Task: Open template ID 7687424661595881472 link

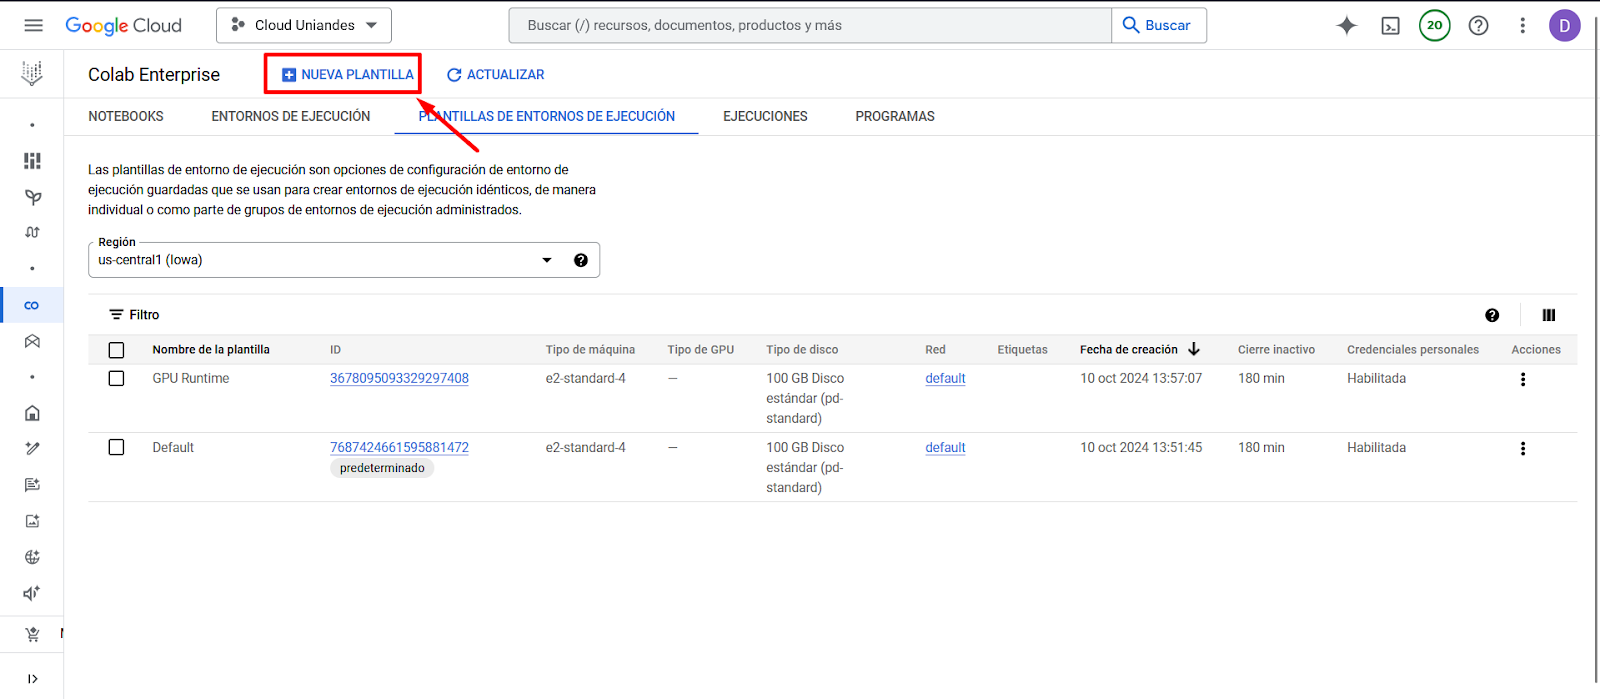Action: [x=399, y=447]
